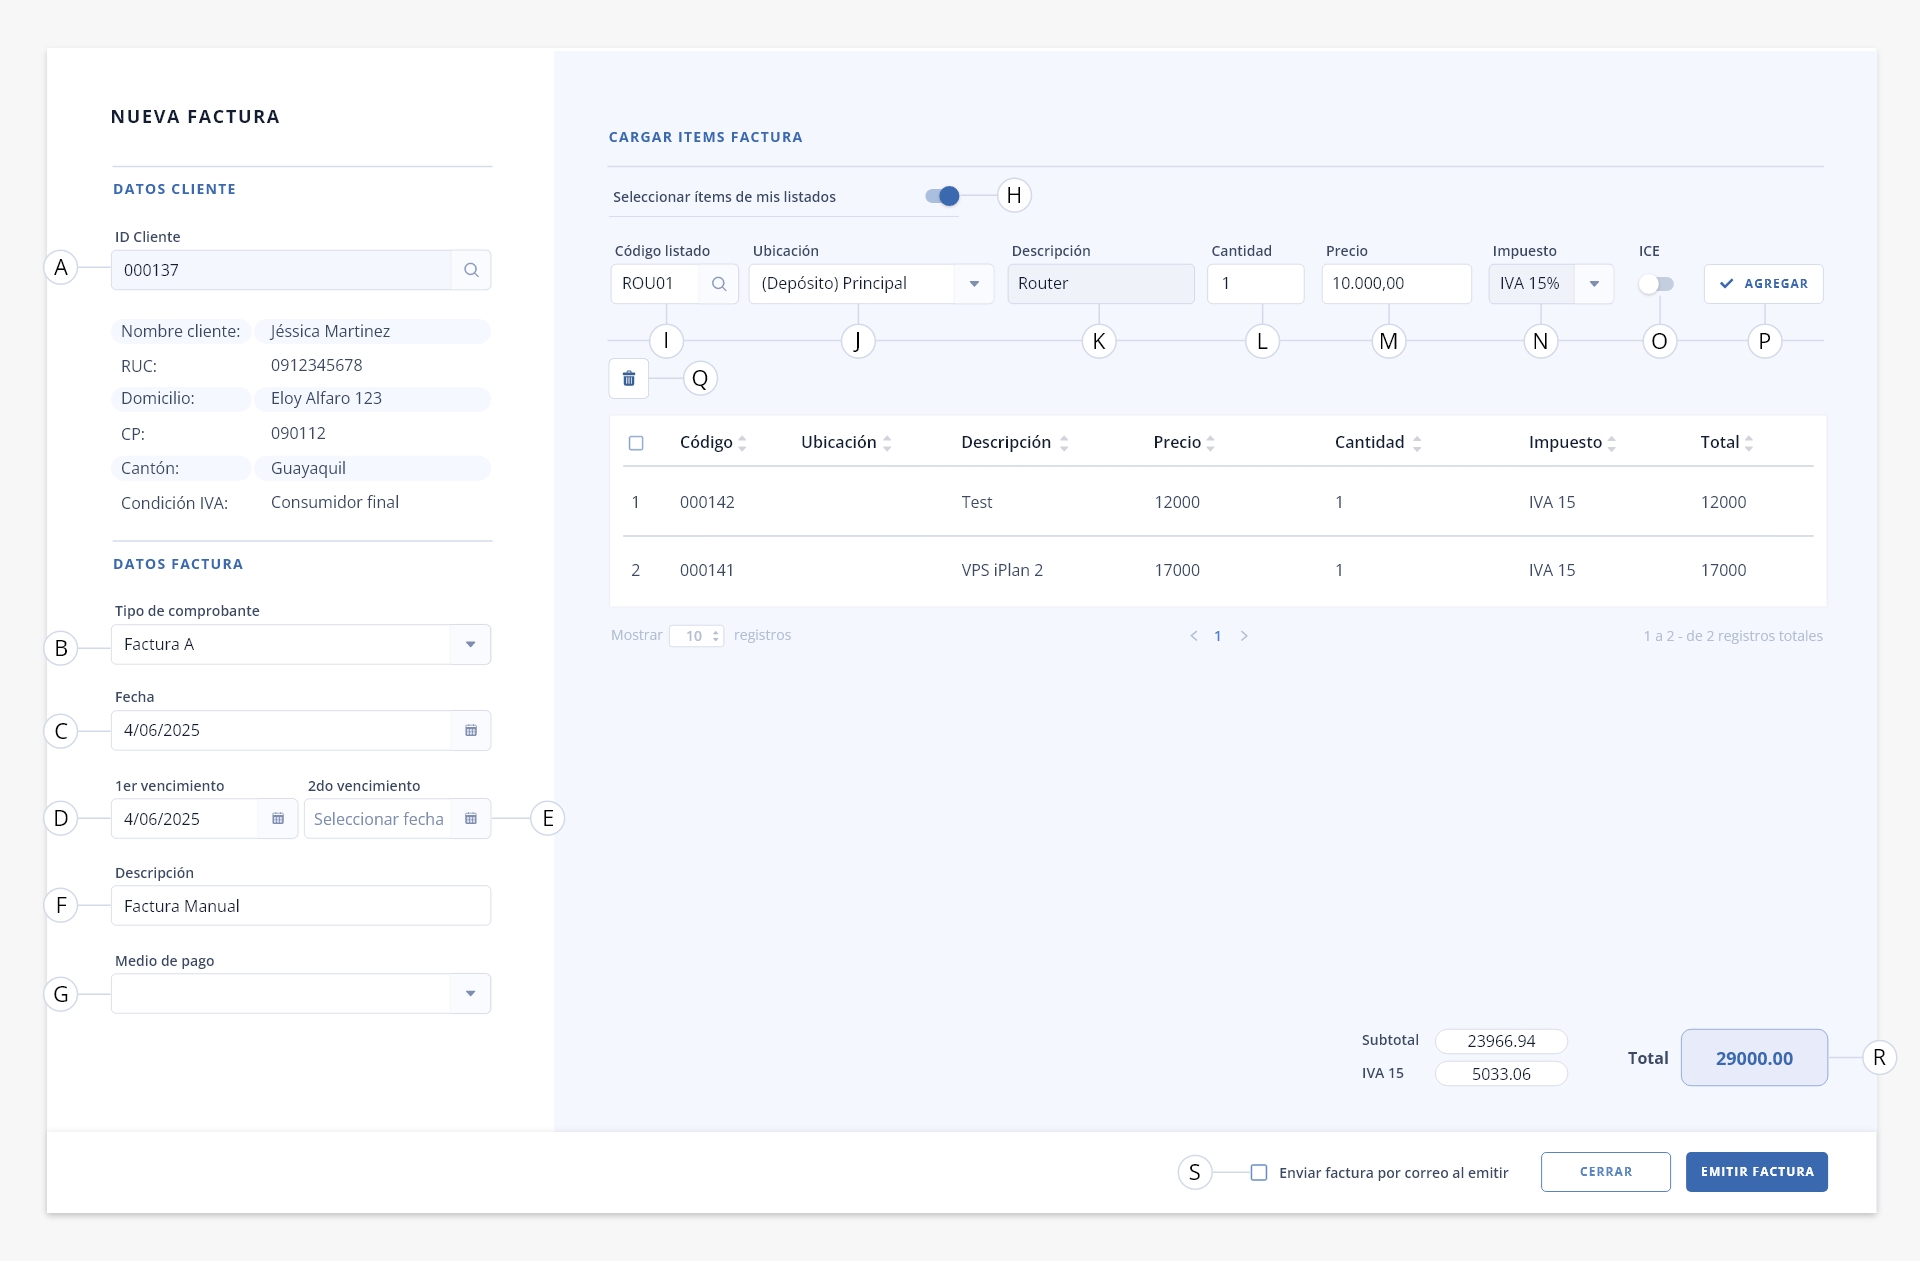
Task: Toggle Seleccionar ítems de mis listados switch
Action: coord(943,196)
